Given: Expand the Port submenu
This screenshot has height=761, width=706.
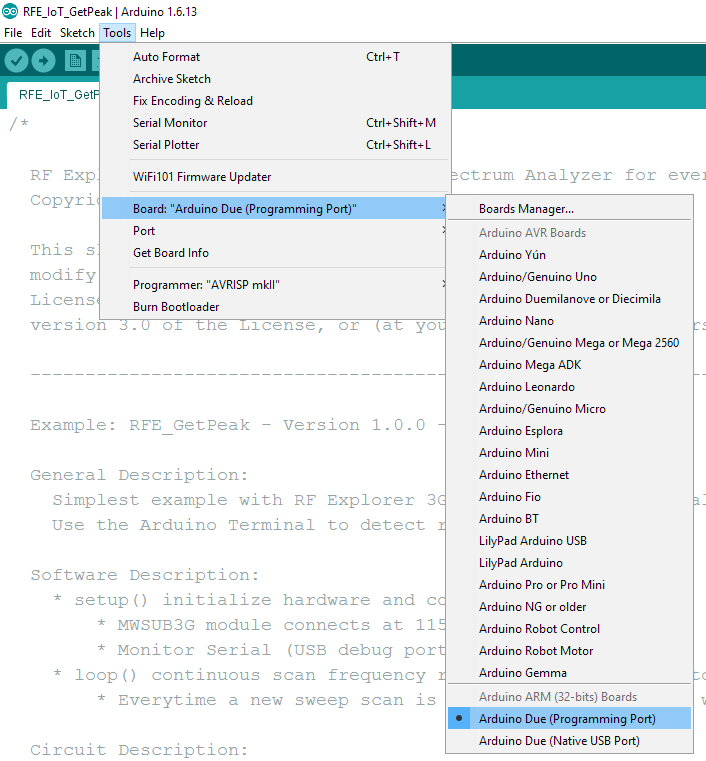Looking at the screenshot, I should (275, 231).
